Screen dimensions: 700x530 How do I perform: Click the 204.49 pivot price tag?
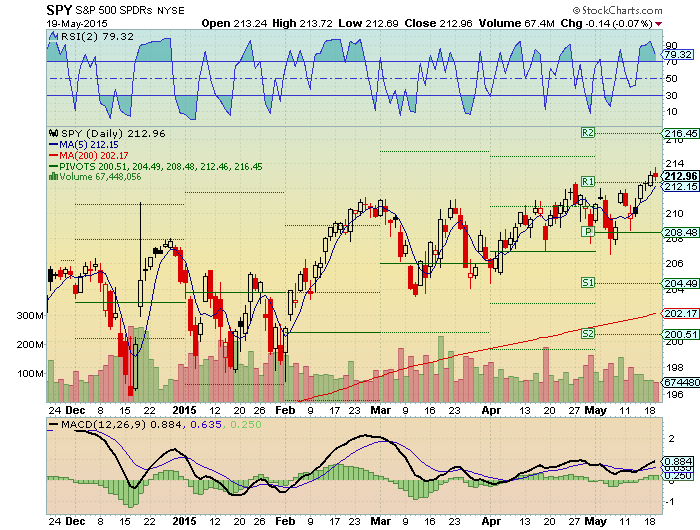coord(681,284)
